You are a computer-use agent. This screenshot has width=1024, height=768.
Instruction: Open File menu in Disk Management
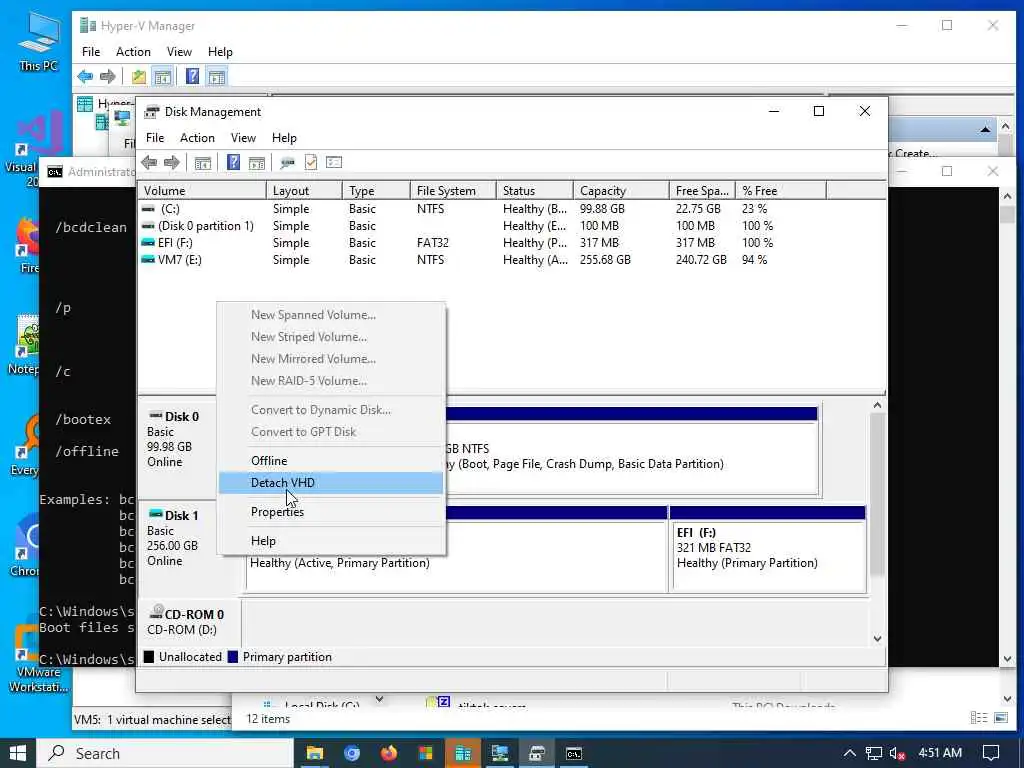[x=155, y=138]
